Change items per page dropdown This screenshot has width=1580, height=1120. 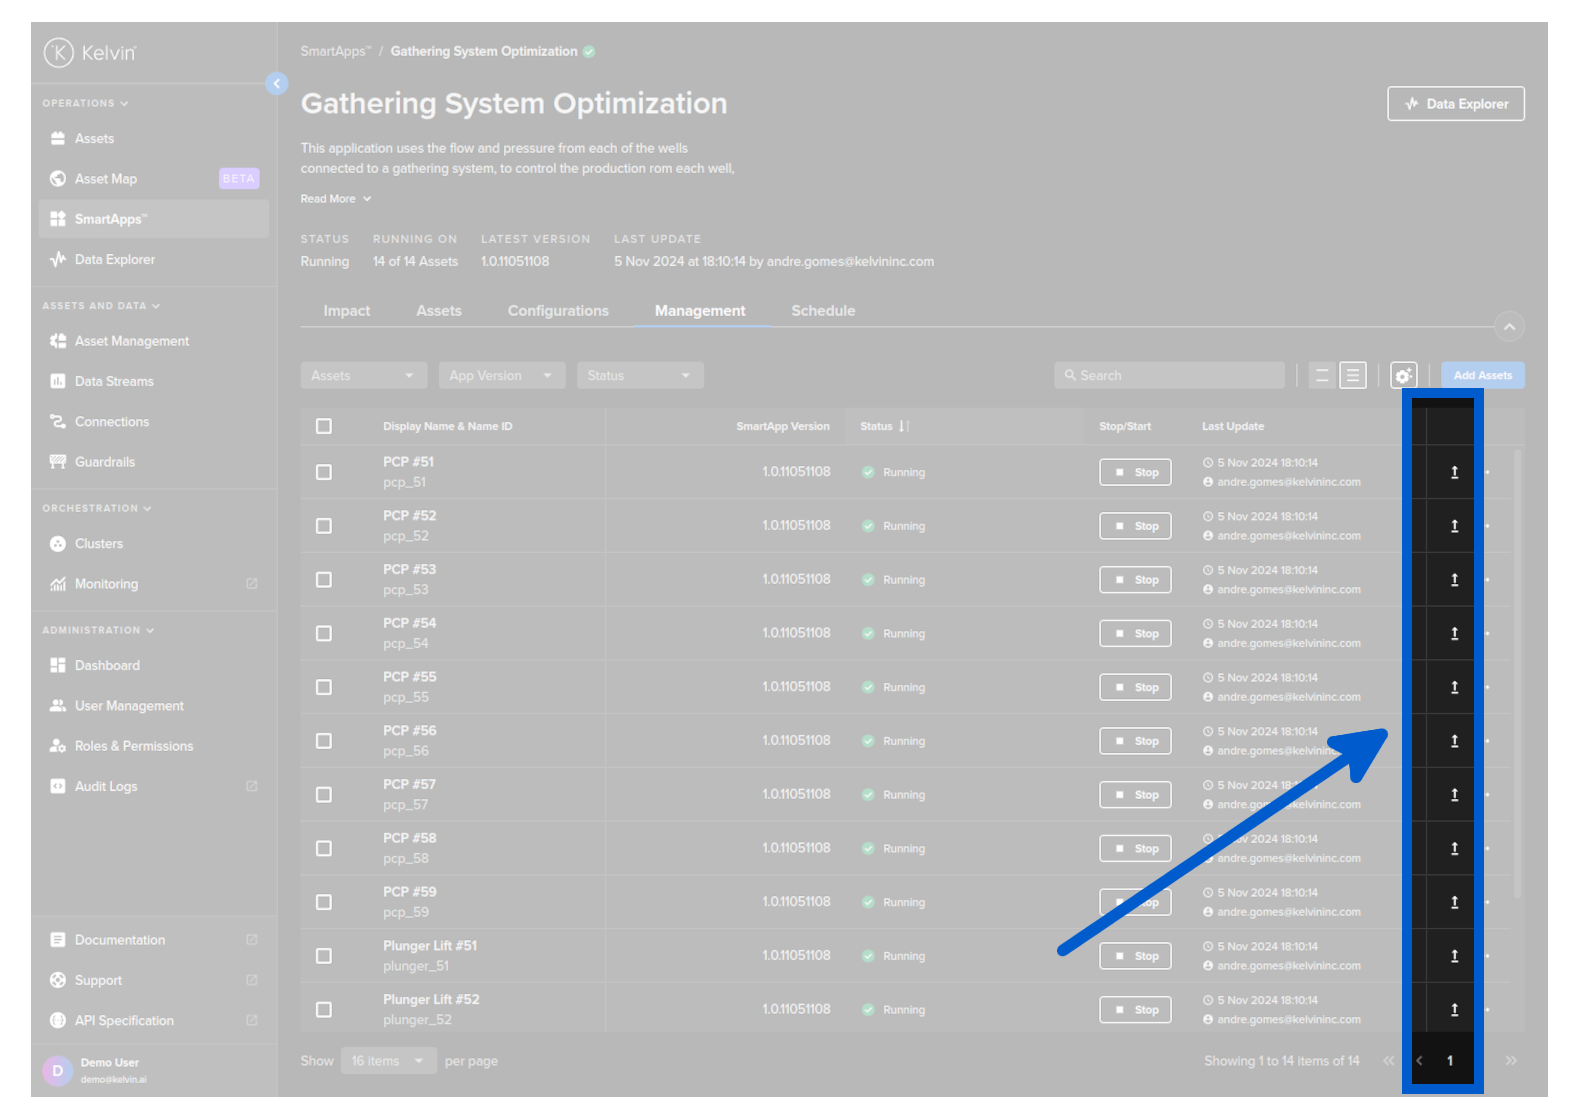click(x=388, y=1061)
